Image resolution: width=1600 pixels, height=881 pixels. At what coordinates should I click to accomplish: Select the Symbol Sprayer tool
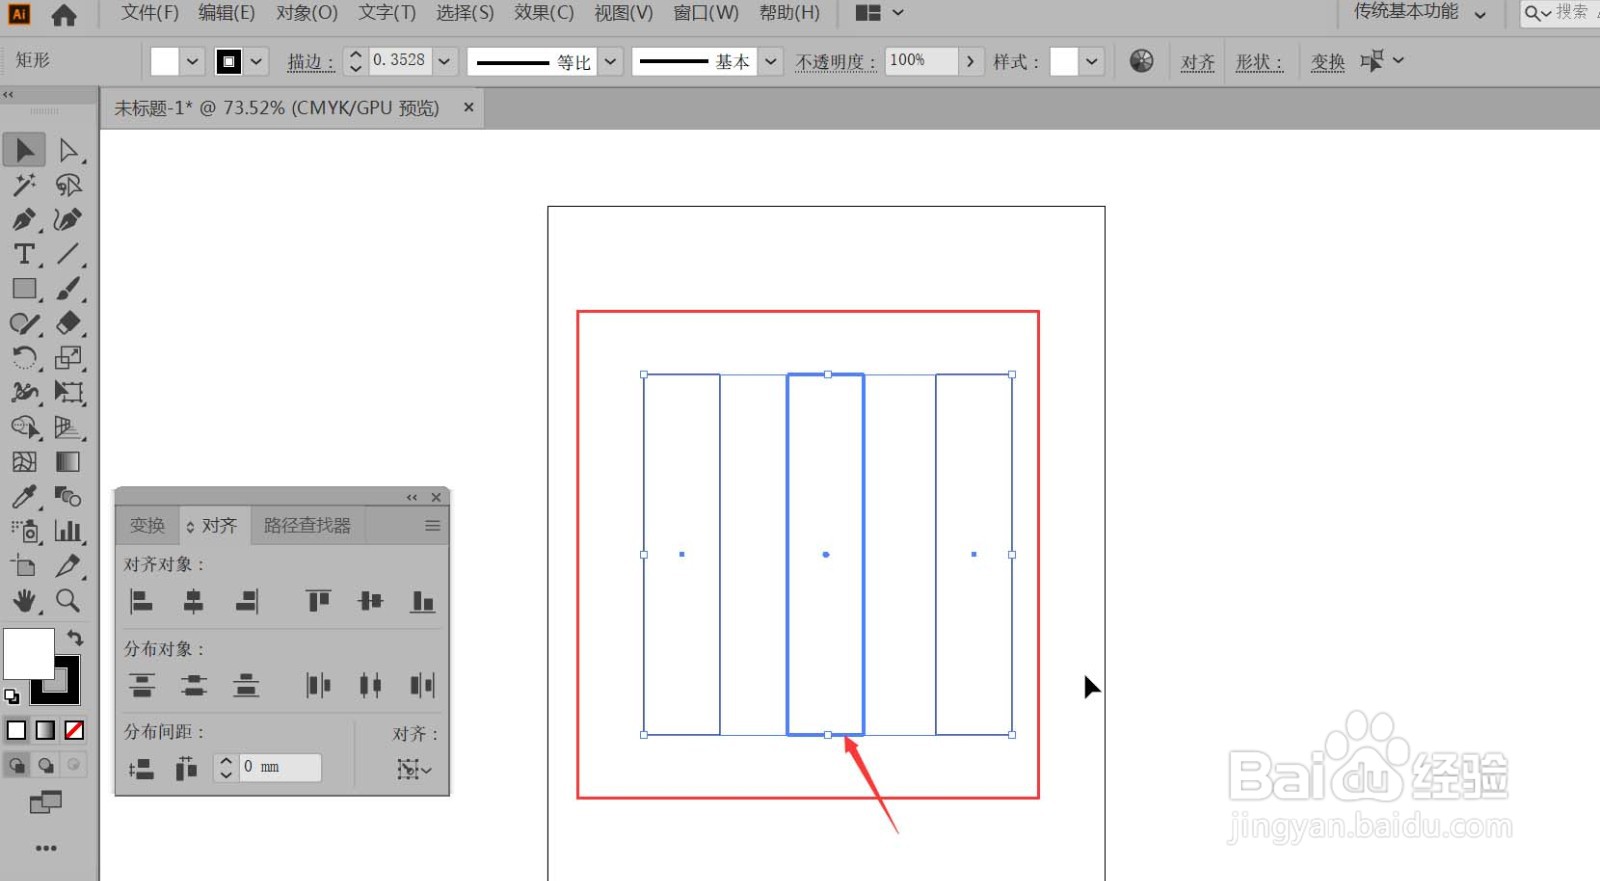(24, 531)
